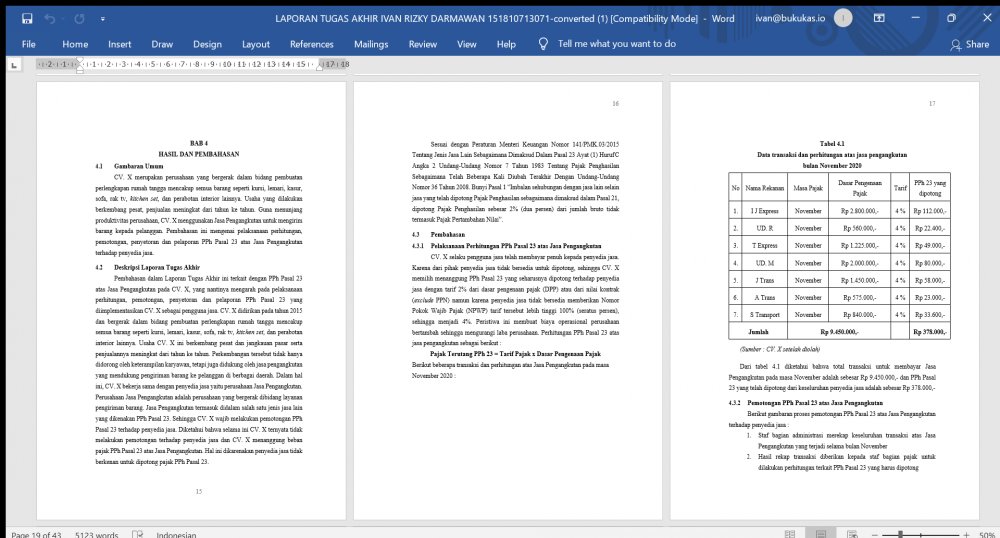Image resolution: width=1000 pixels, height=538 pixels.
Task: Select the References ribbon tab
Action: coord(312,44)
